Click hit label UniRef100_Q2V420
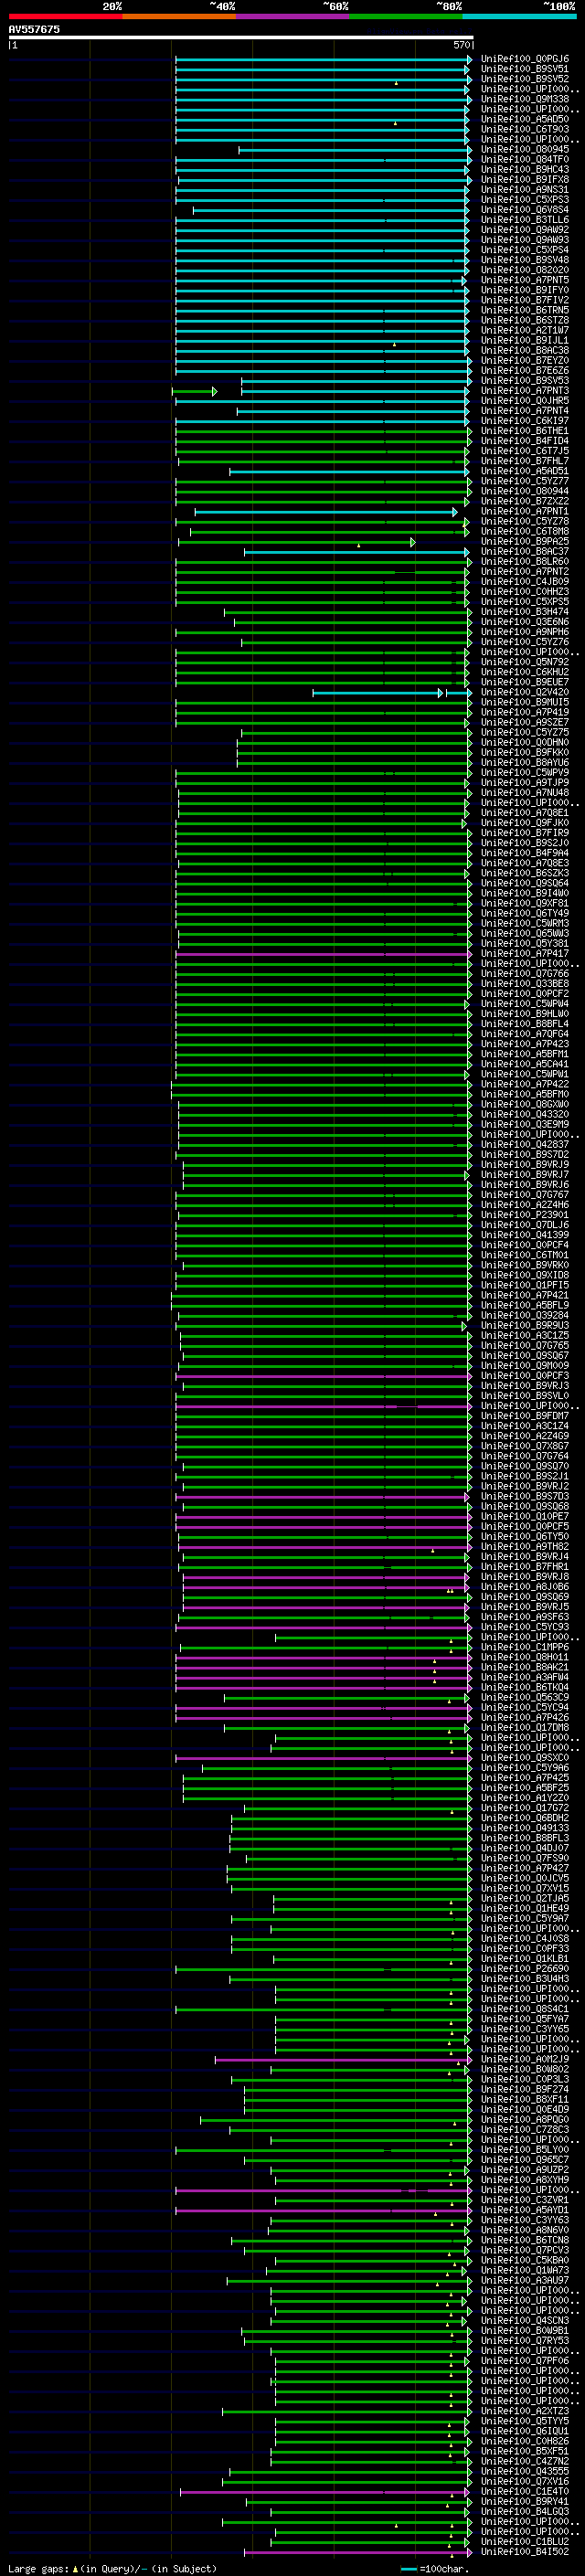 [x=525, y=692]
